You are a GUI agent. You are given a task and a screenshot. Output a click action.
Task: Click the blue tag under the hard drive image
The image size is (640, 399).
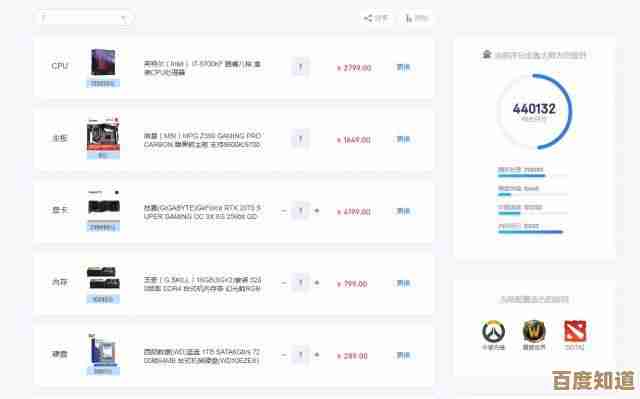click(x=103, y=371)
